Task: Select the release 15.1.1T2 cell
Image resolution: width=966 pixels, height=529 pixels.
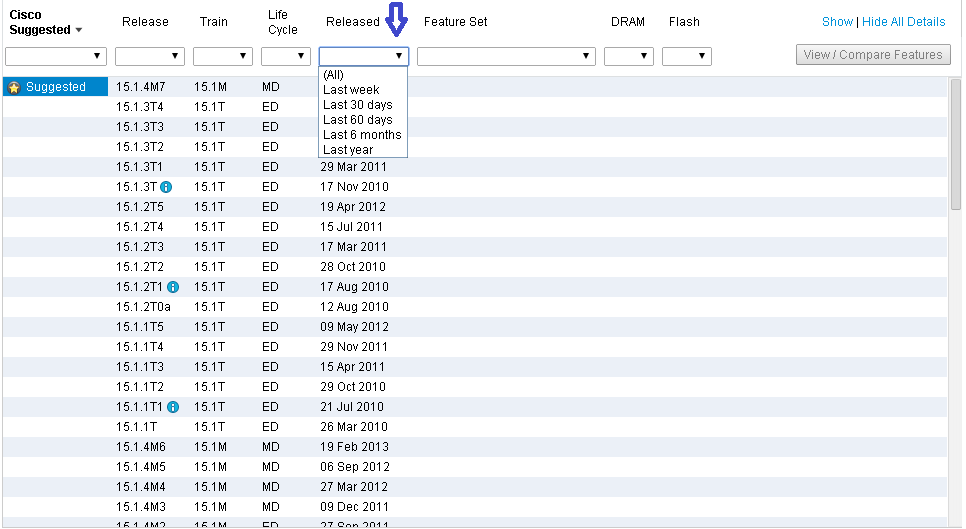Action: point(140,387)
